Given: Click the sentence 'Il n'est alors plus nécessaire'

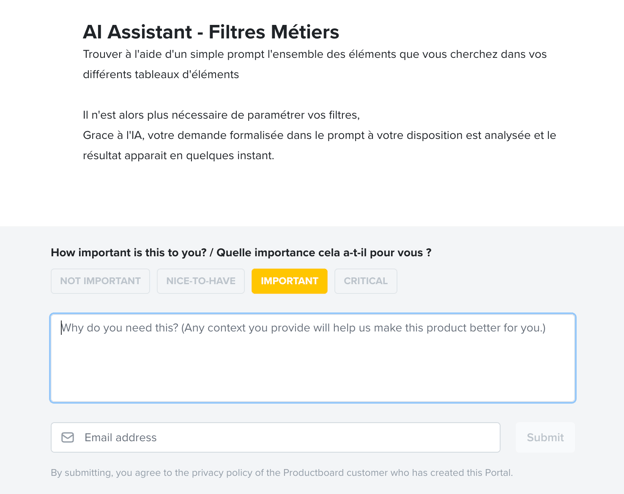Looking at the screenshot, I should [221, 115].
